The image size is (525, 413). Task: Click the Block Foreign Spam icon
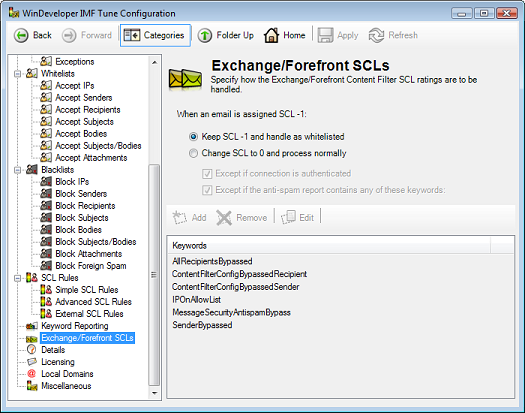pyautogui.click(x=46, y=266)
